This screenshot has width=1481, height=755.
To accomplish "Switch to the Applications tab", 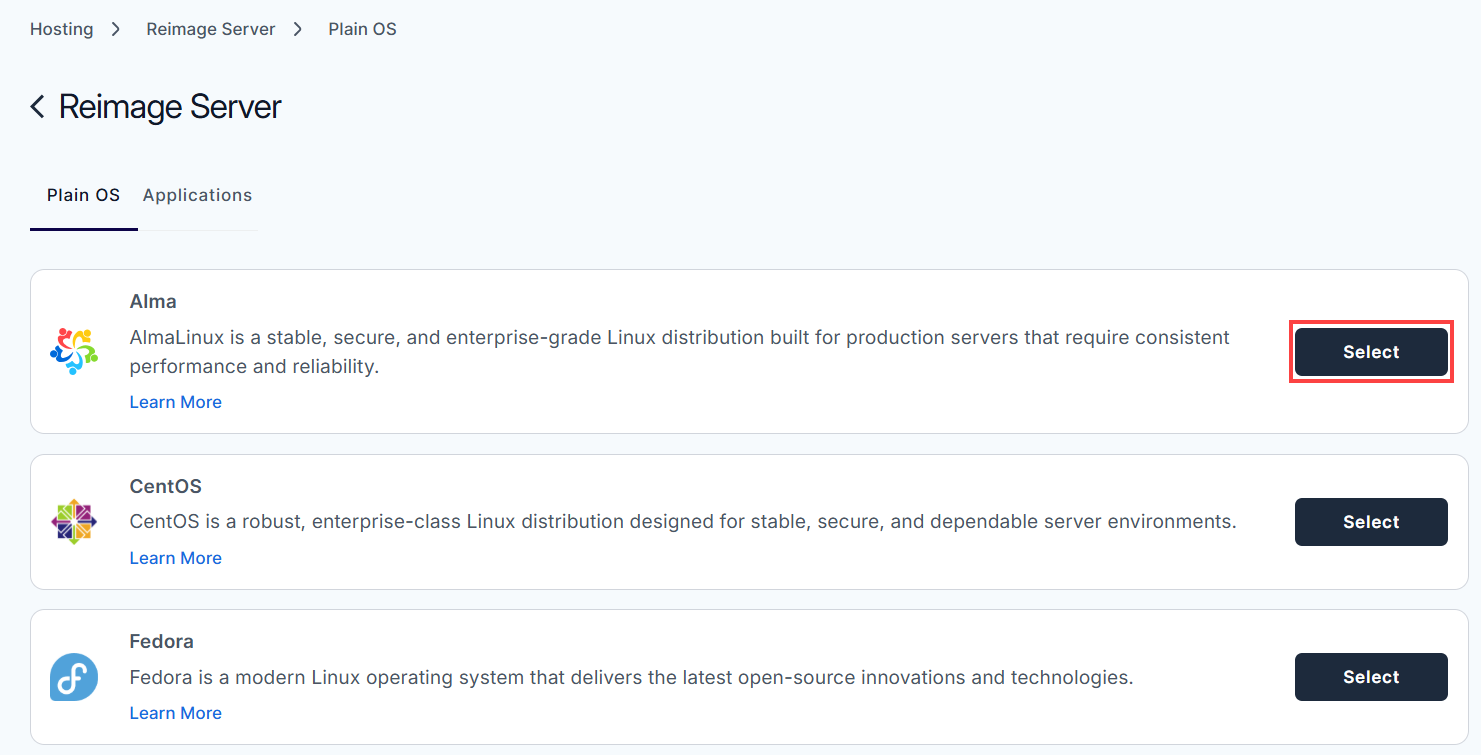I will [x=198, y=195].
